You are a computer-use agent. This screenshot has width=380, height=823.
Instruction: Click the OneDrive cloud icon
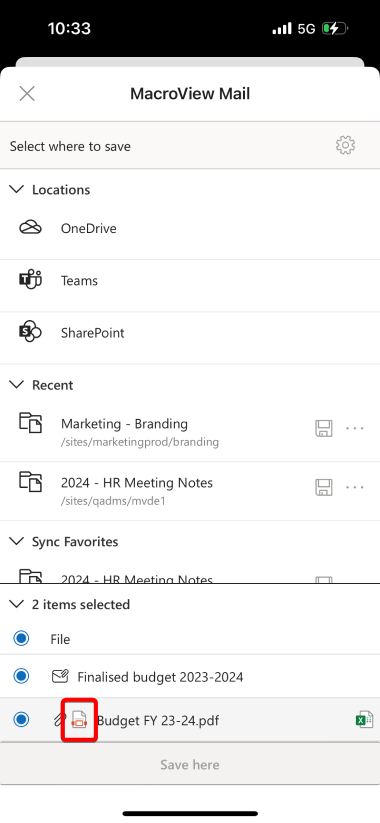pos(30,228)
